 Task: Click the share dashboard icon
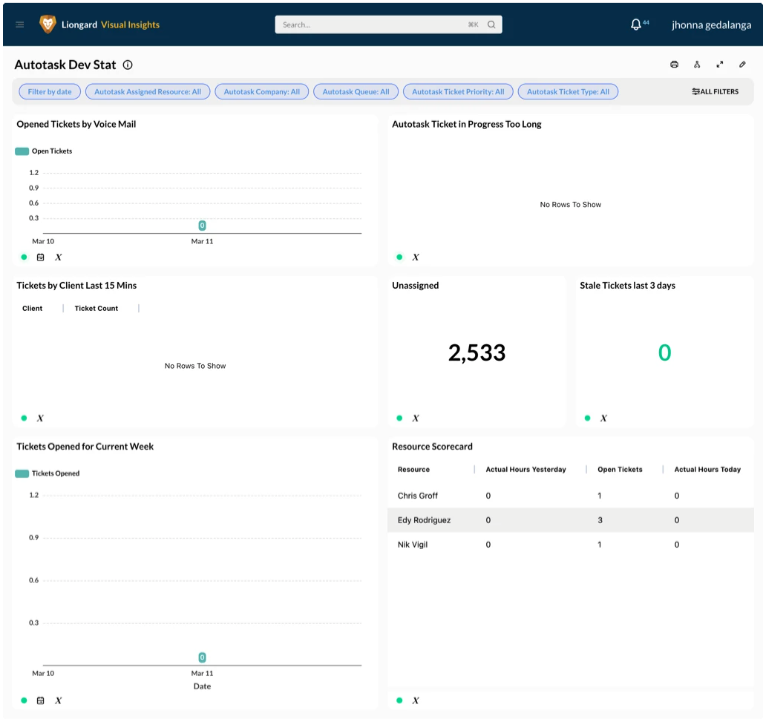click(697, 65)
